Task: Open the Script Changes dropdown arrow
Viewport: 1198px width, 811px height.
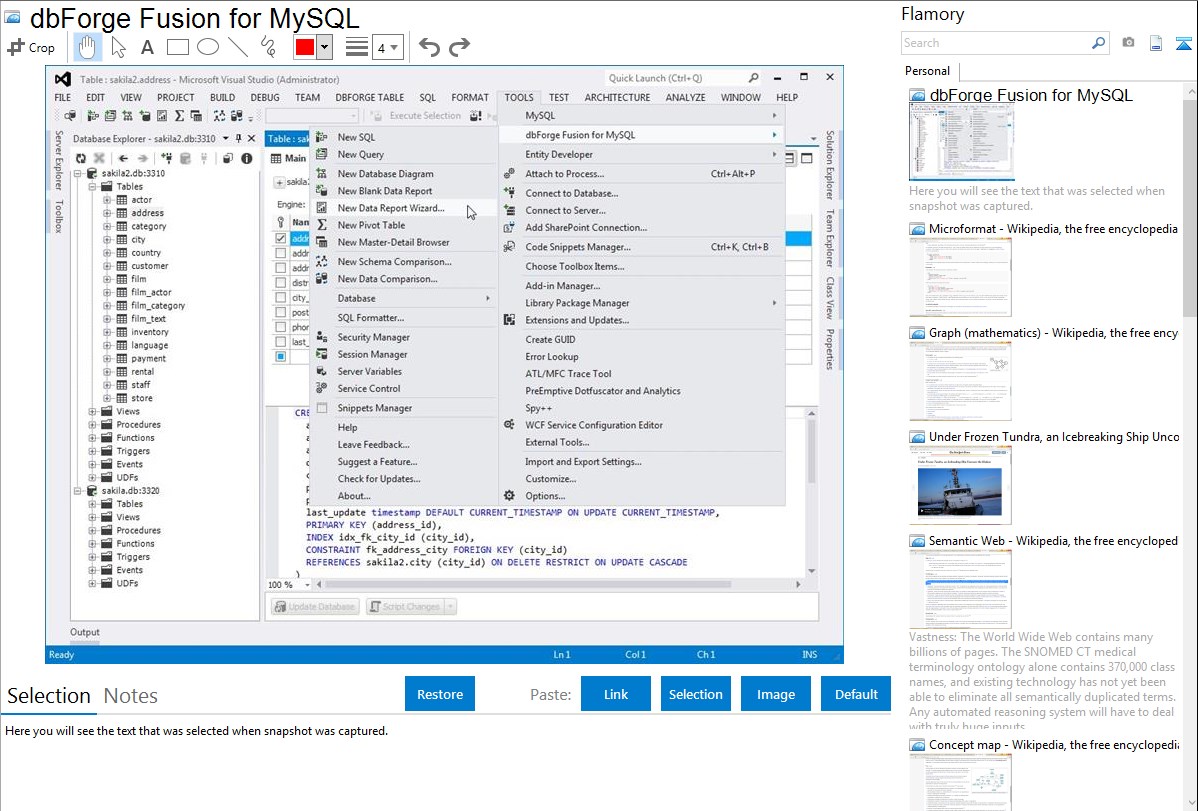Action: [451, 607]
